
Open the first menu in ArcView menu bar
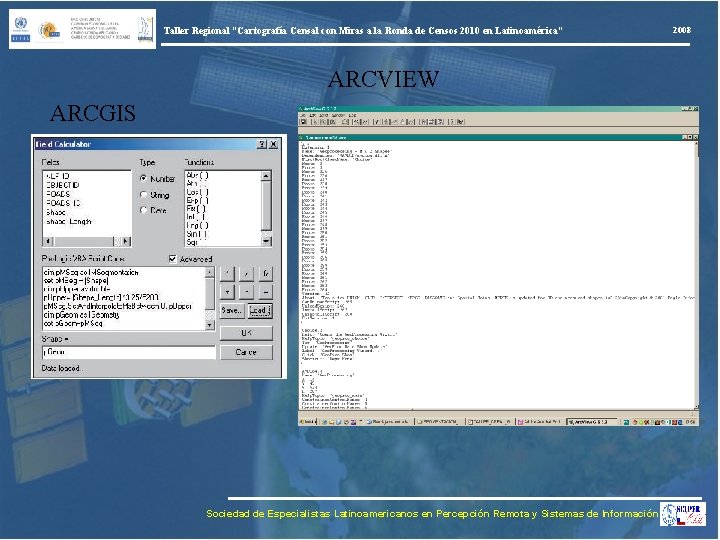tap(304, 115)
